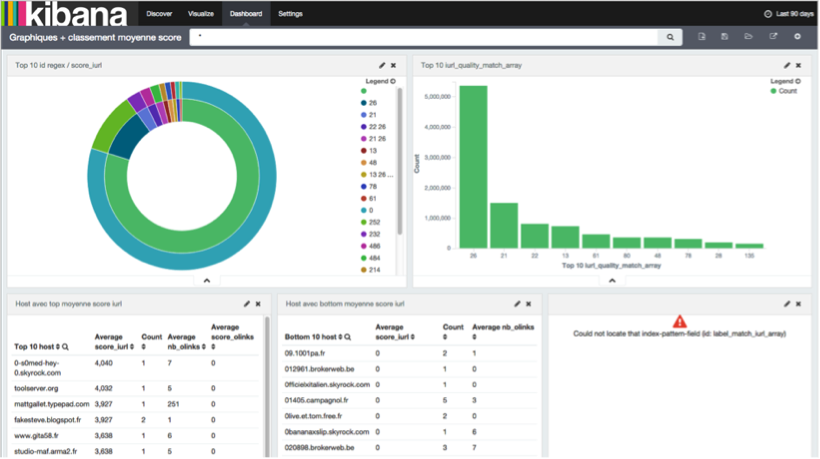The width and height of the screenshot is (820, 459).
Task: Sort top table by 'Average score_iurl' column
Action: coord(132,347)
